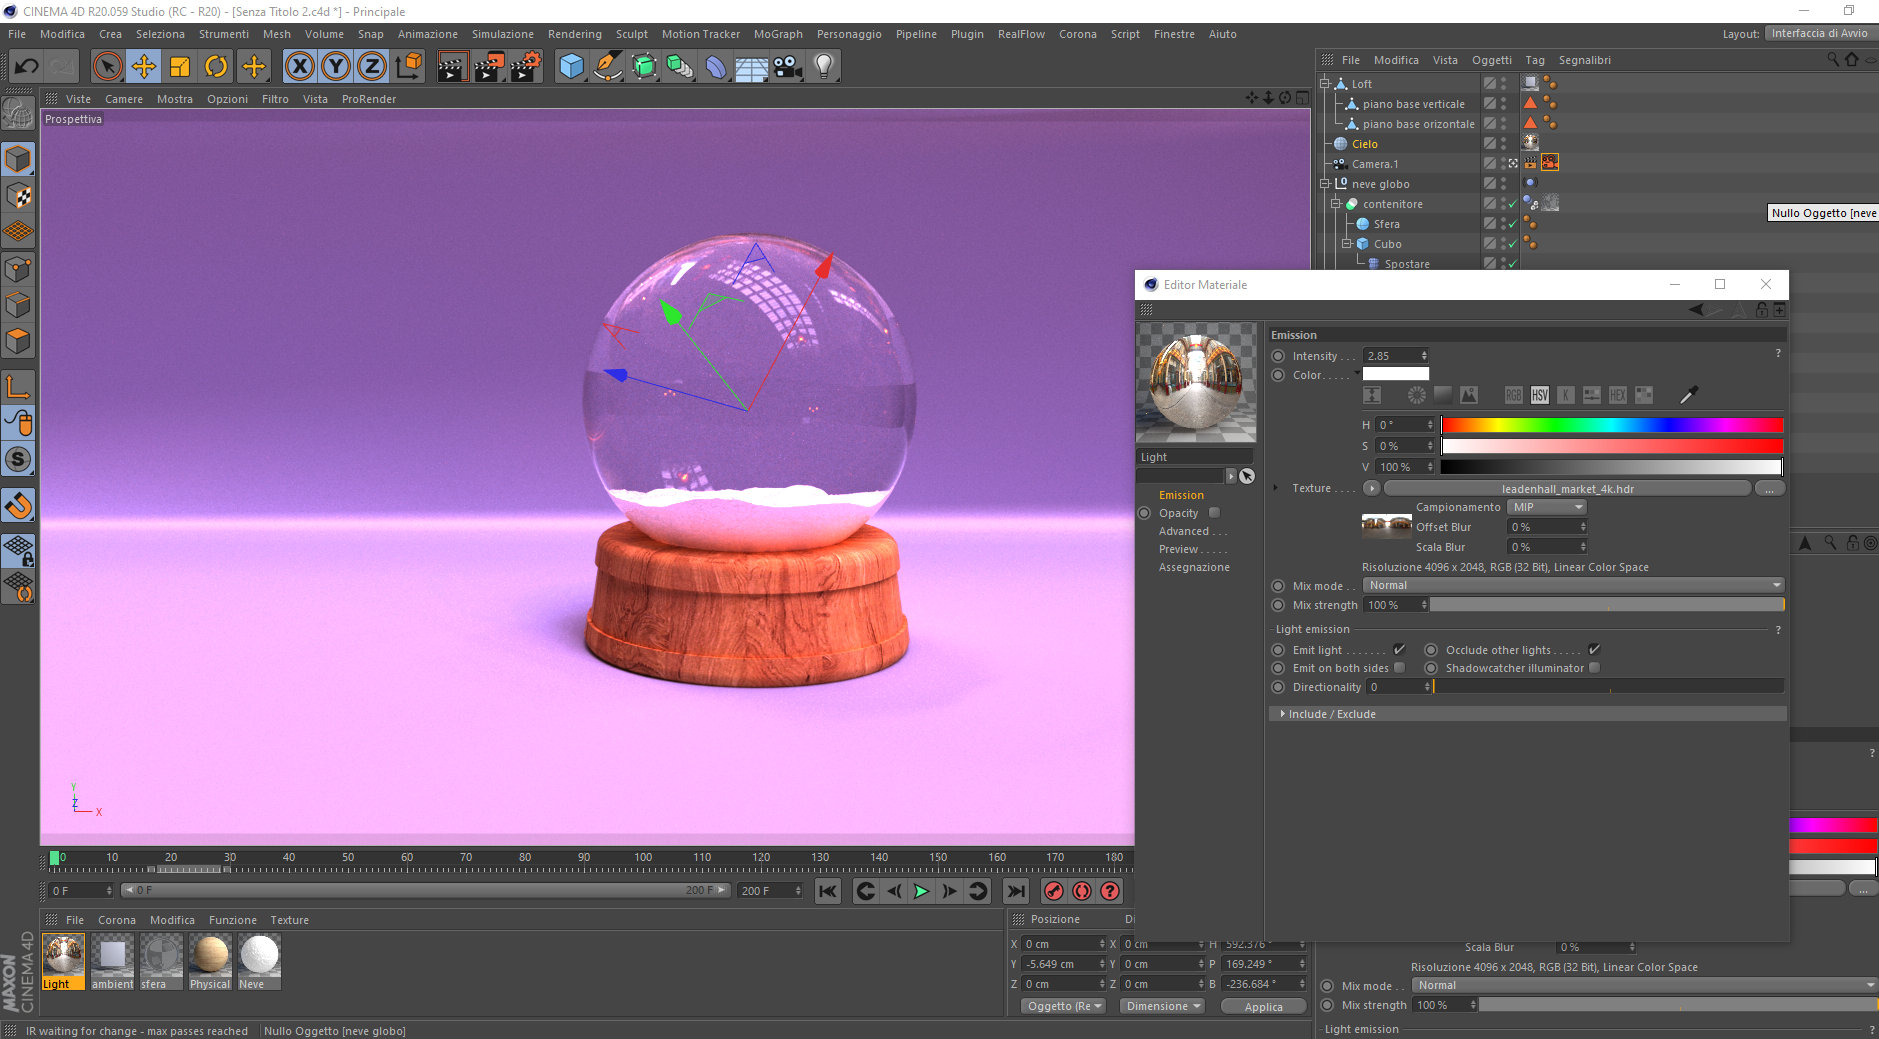Open Oggetto (Re coordinate dropdown
1879x1039 pixels.
click(1064, 1006)
